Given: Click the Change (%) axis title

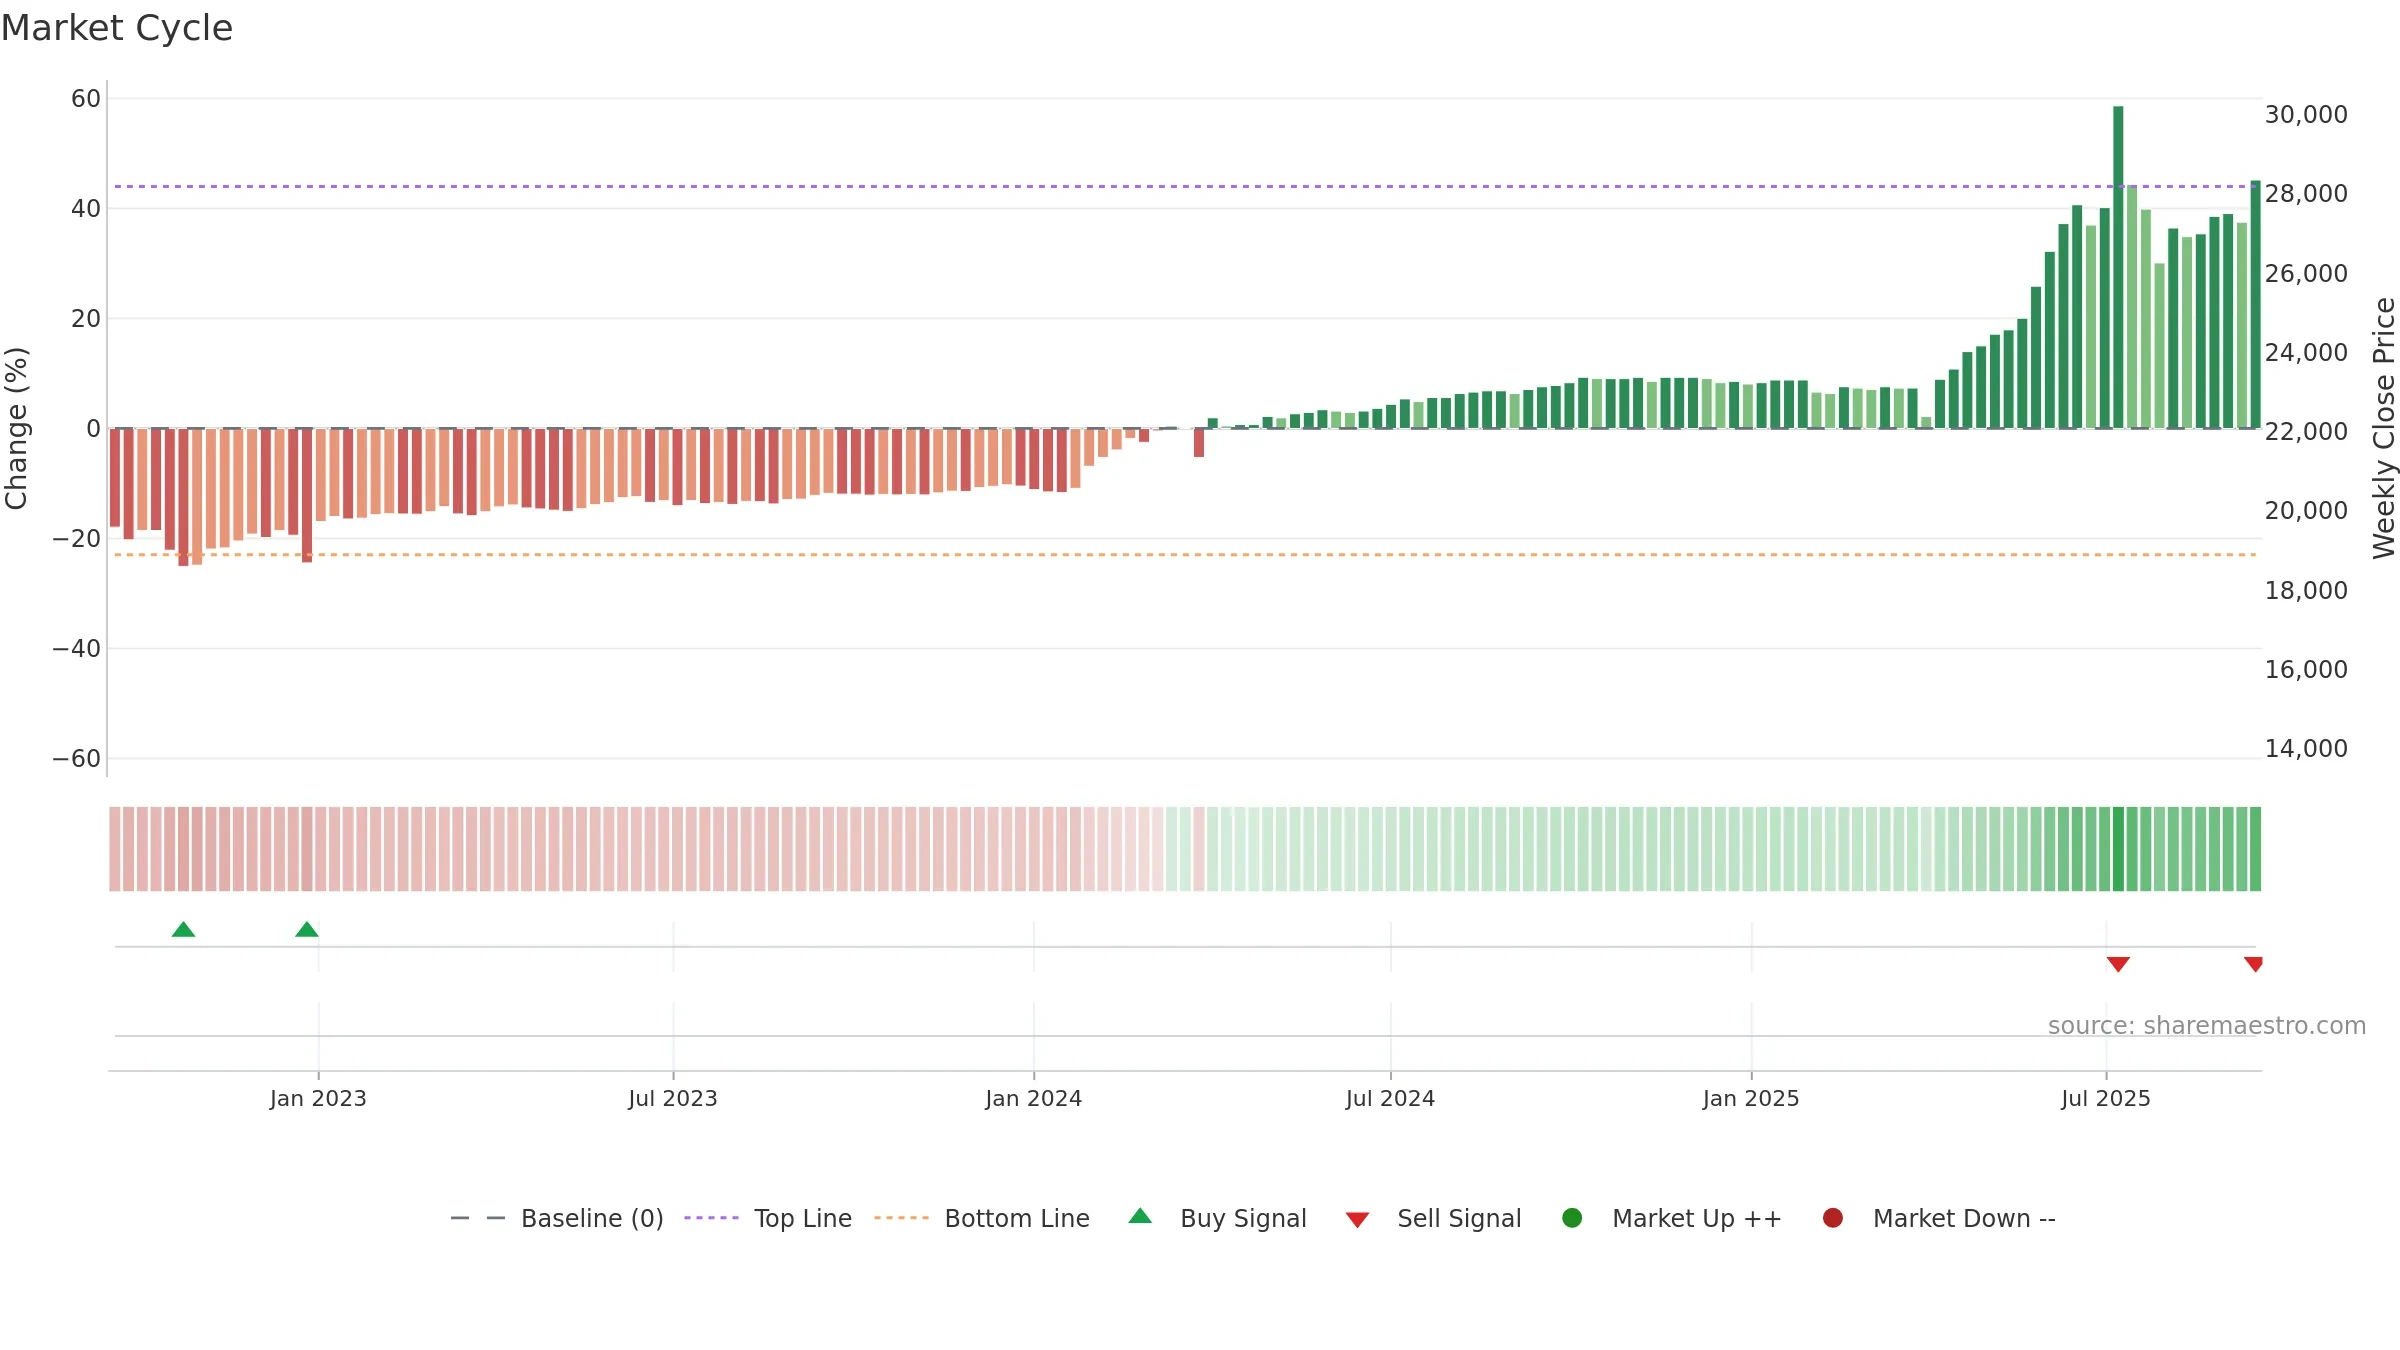Looking at the screenshot, I should [x=16, y=428].
